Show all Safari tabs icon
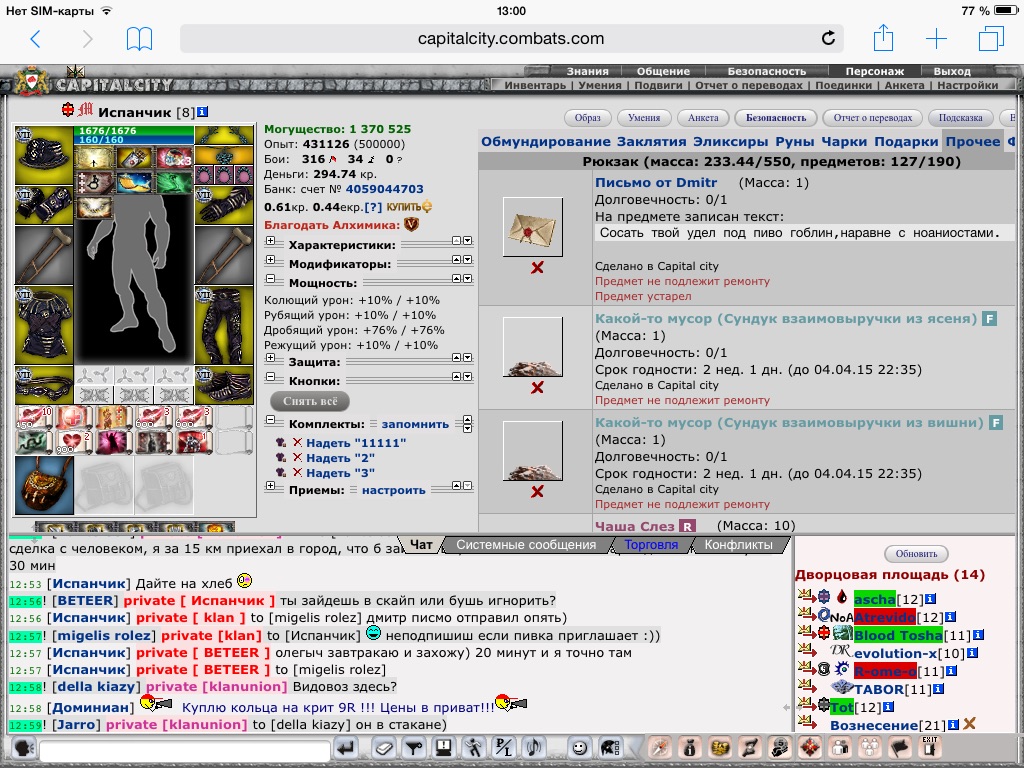Viewport: 1024px width, 768px height. coord(991,38)
